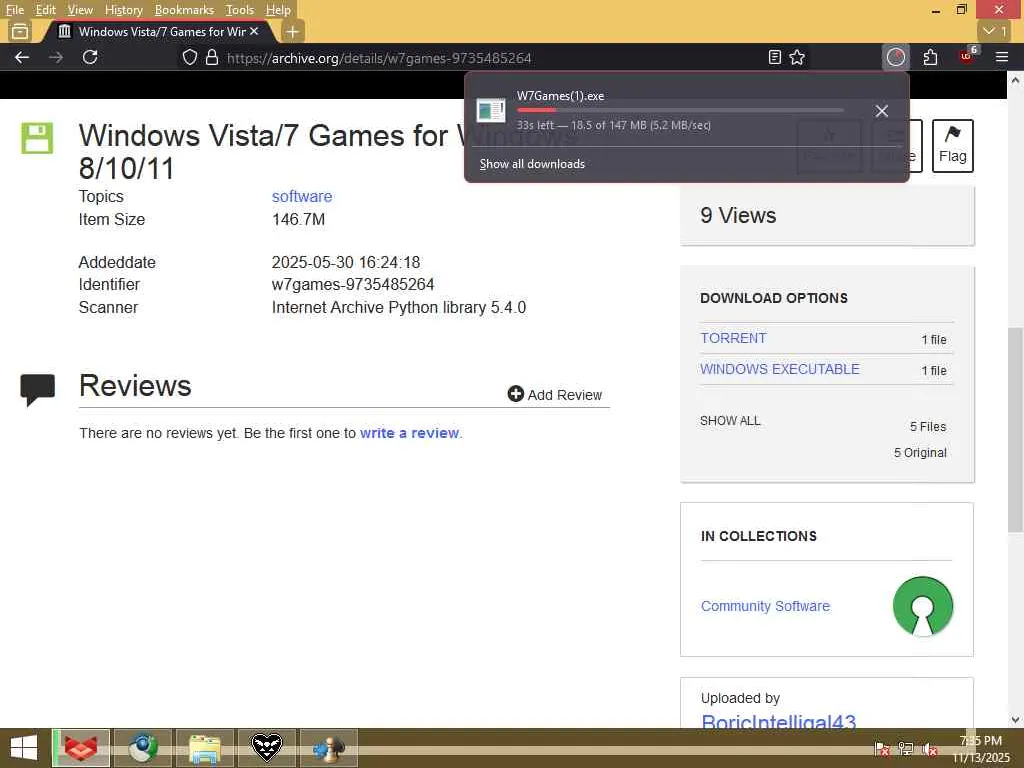Viewport: 1024px width, 768px height.
Task: Open uploader BoricIntelligal43 profile link
Action: pyautogui.click(x=778, y=721)
